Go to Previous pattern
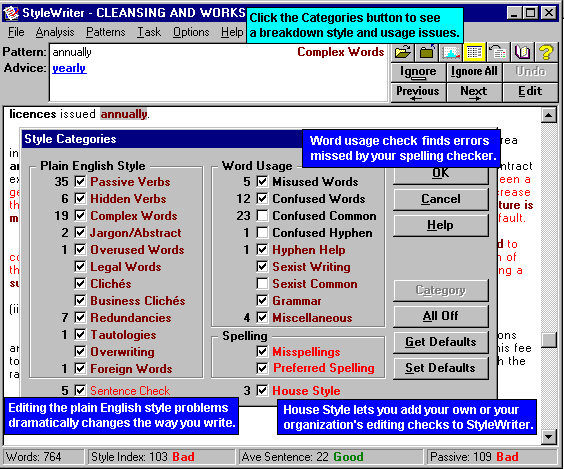Screen dimensions: 564x469 tap(418, 92)
